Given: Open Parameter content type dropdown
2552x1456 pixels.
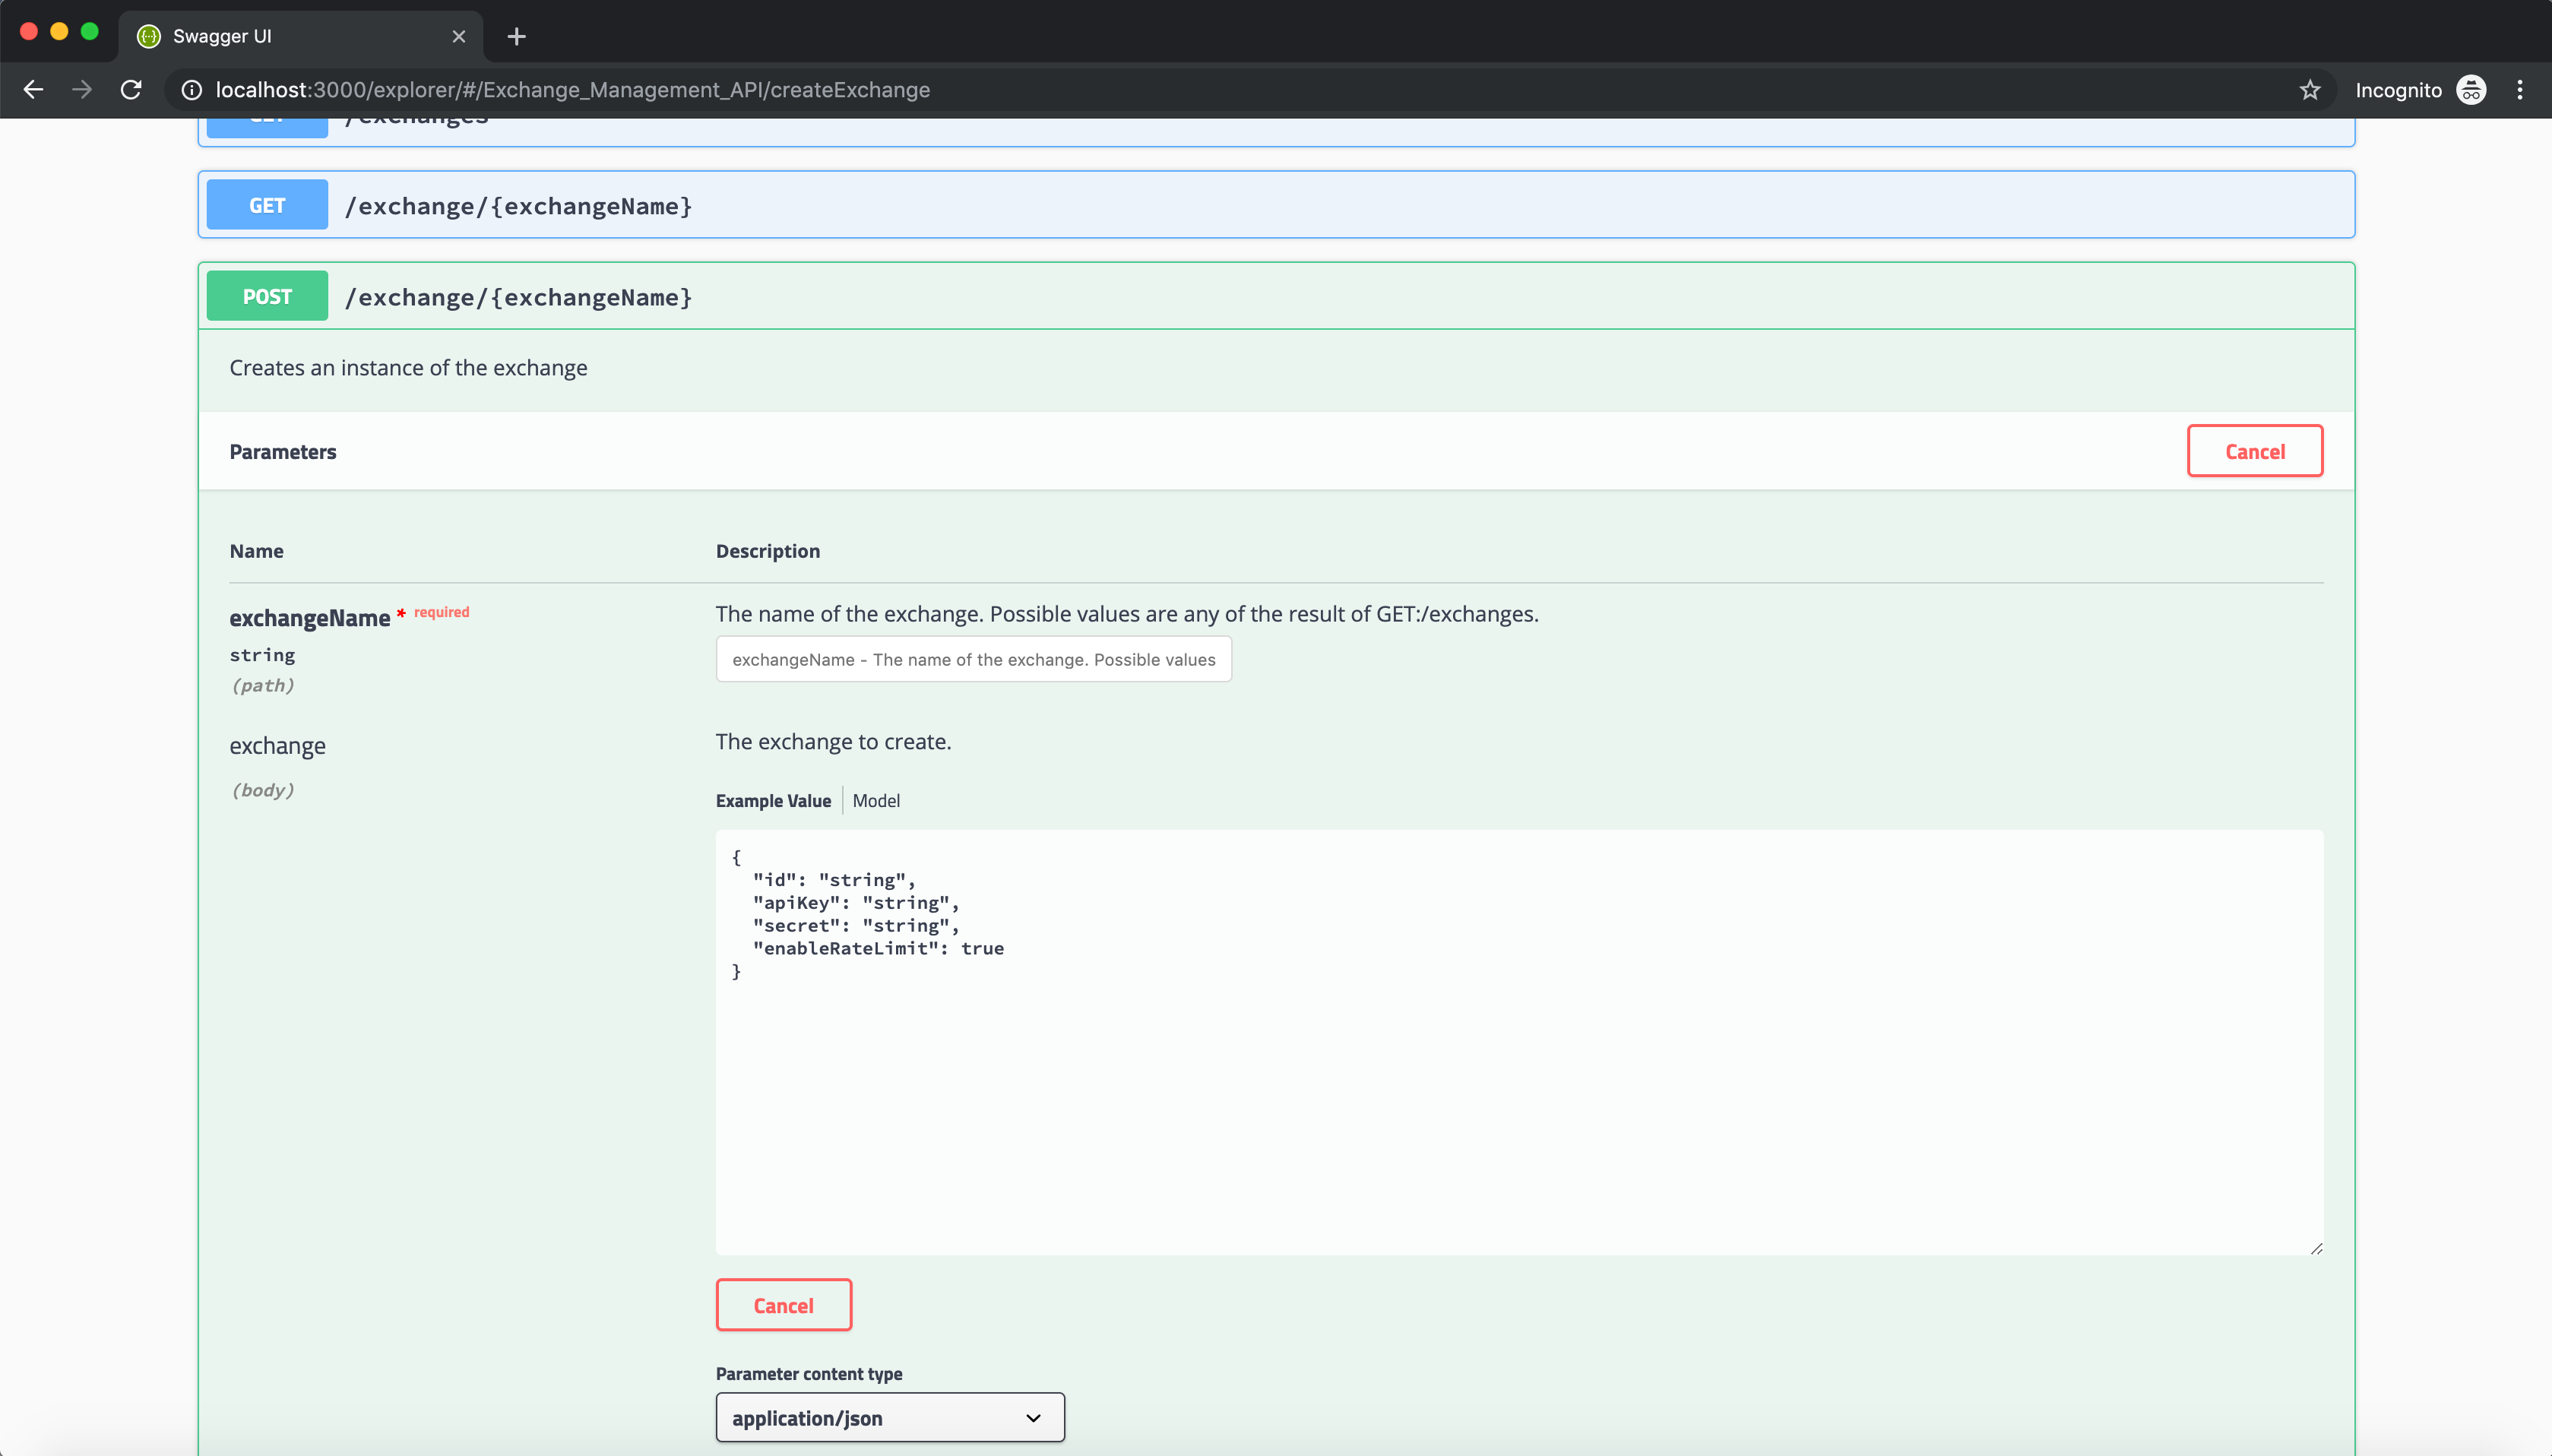Looking at the screenshot, I should point(889,1417).
